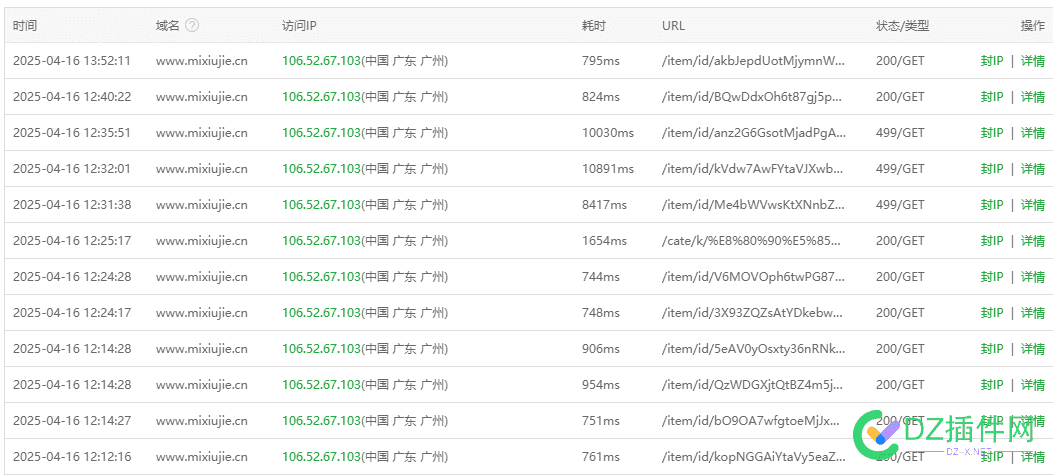Click the URL column header
The image size is (1053, 475).
(673, 26)
